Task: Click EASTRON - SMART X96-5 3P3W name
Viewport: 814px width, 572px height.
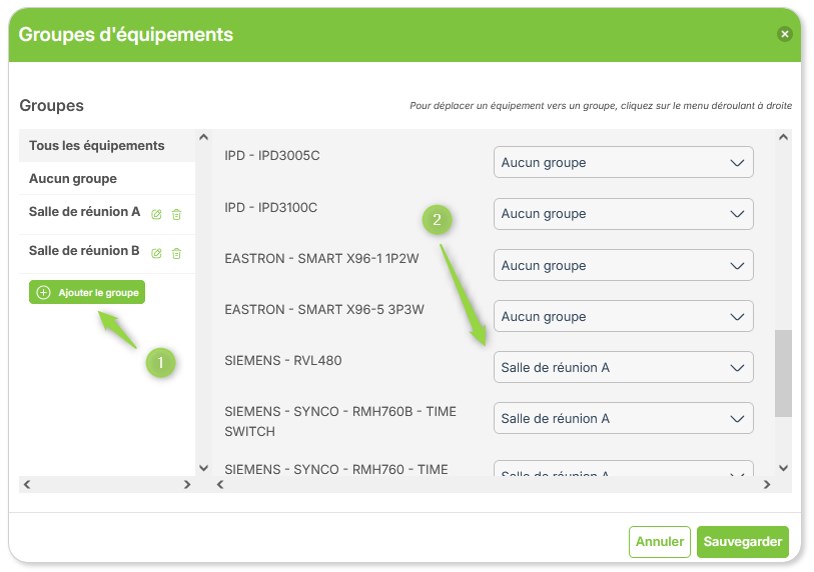Action: [324, 309]
